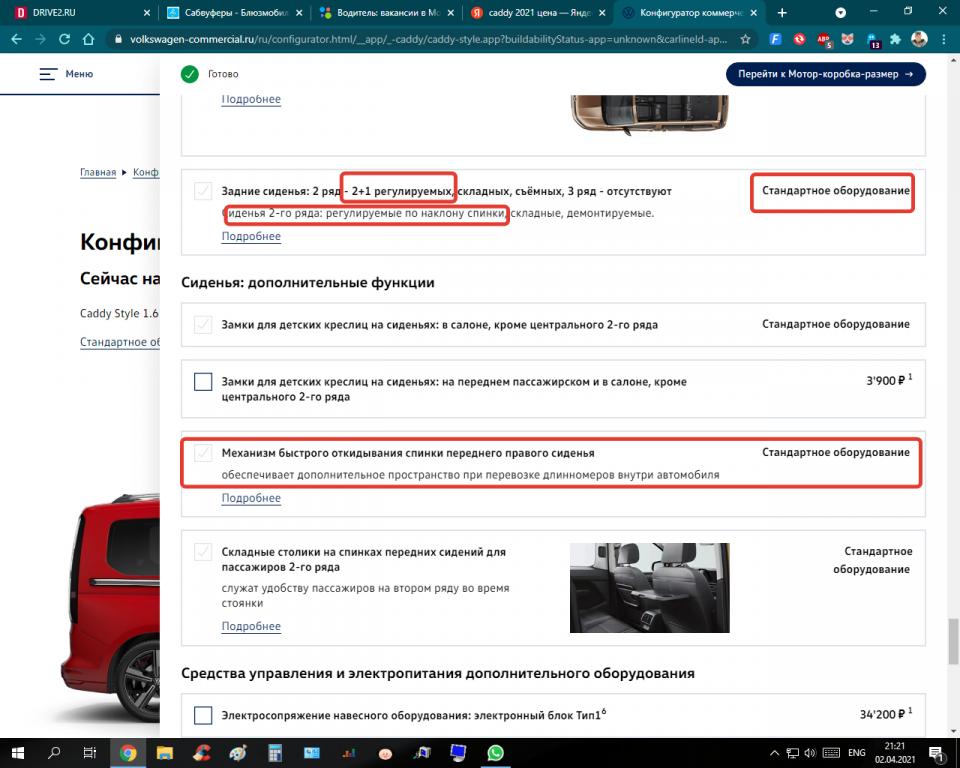
Task: Toggle the Складные столики checkbox
Action: click(203, 552)
